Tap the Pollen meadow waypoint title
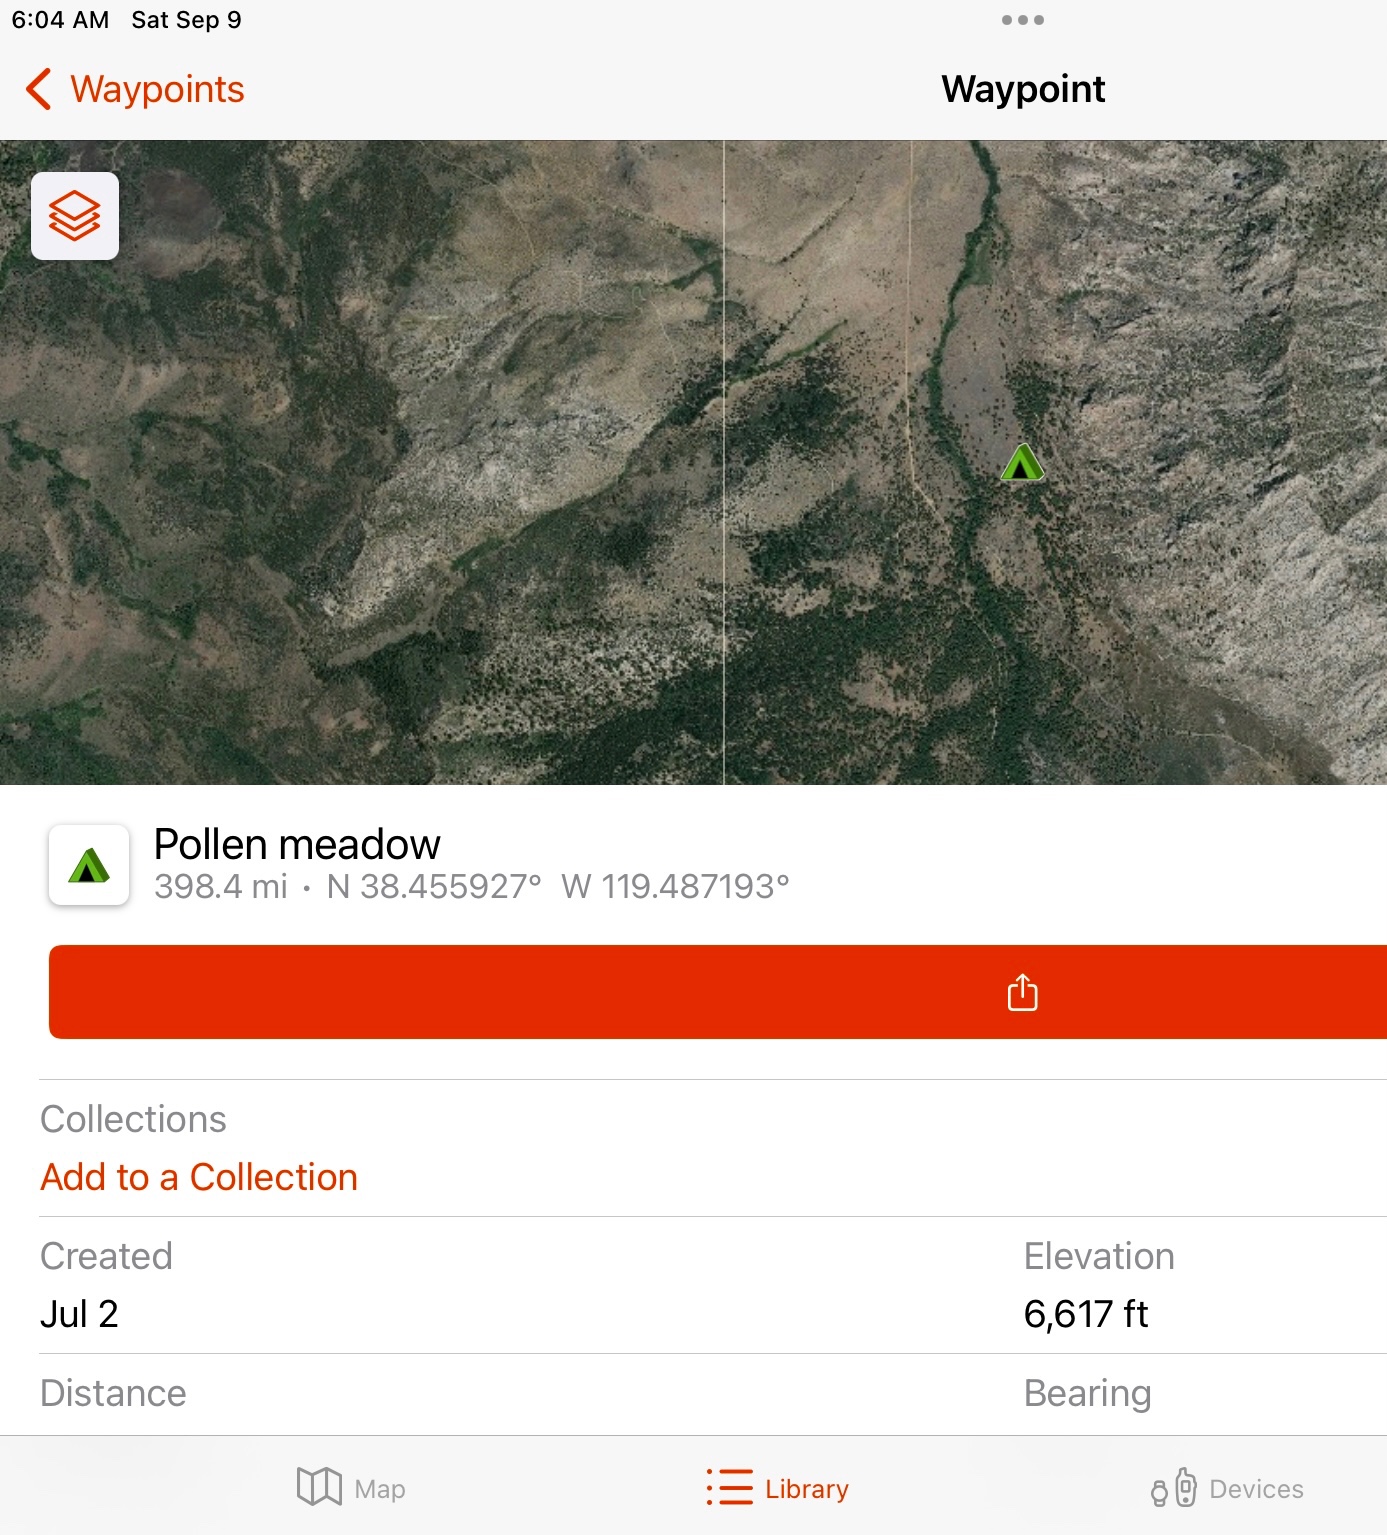Image resolution: width=1387 pixels, height=1535 pixels. pyautogui.click(x=297, y=844)
